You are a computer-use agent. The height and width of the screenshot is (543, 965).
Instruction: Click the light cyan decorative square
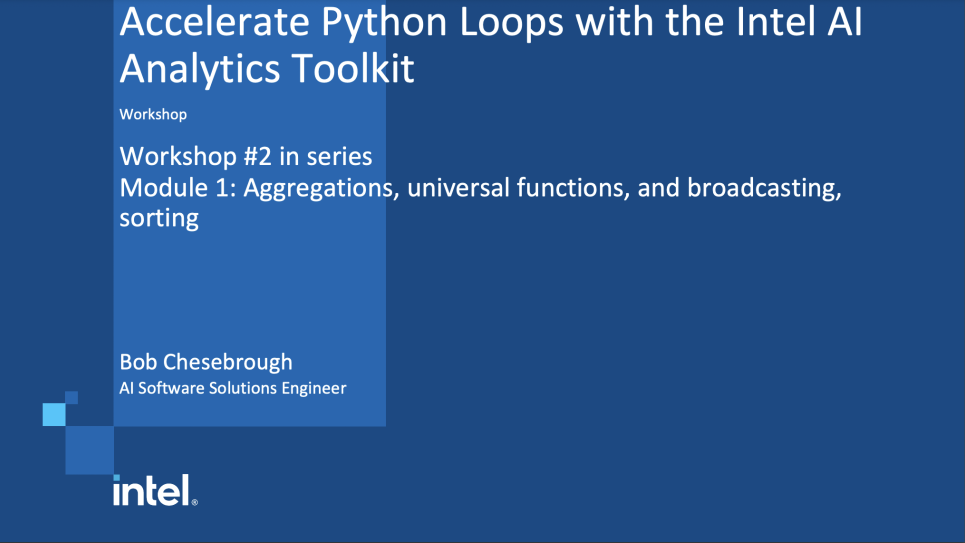pos(54,414)
